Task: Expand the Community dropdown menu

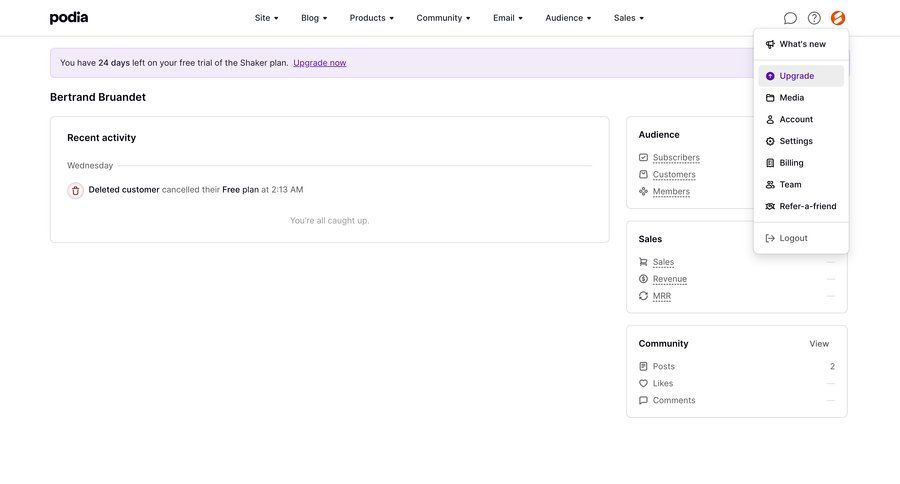Action: coord(443,18)
